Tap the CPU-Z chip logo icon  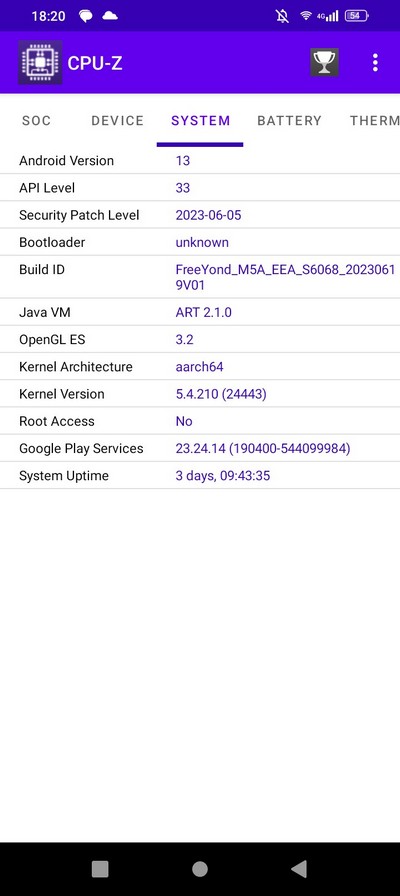point(40,62)
